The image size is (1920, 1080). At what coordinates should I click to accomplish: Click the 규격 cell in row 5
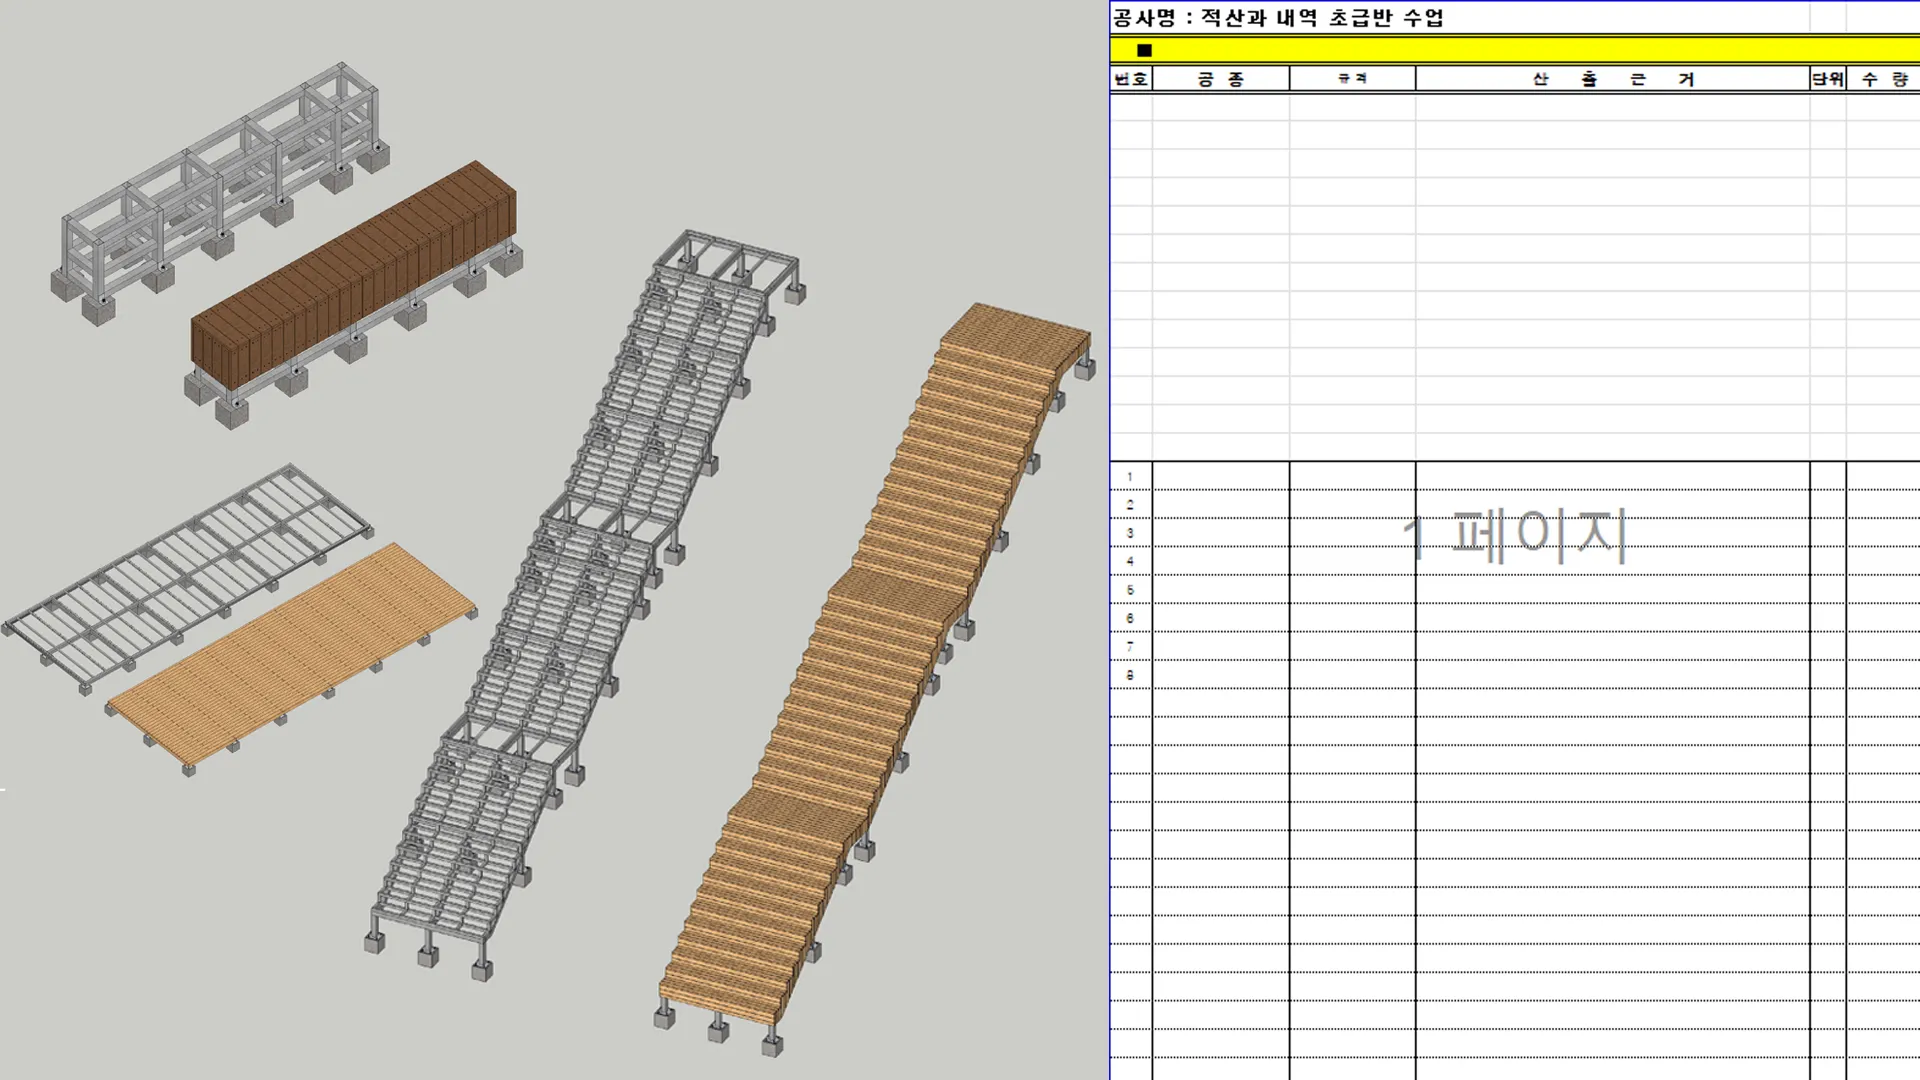[x=1352, y=590]
